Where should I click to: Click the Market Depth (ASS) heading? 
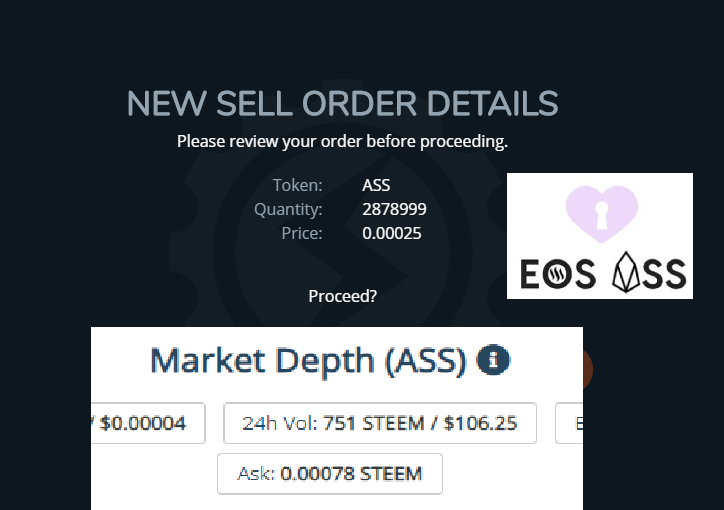(x=308, y=361)
